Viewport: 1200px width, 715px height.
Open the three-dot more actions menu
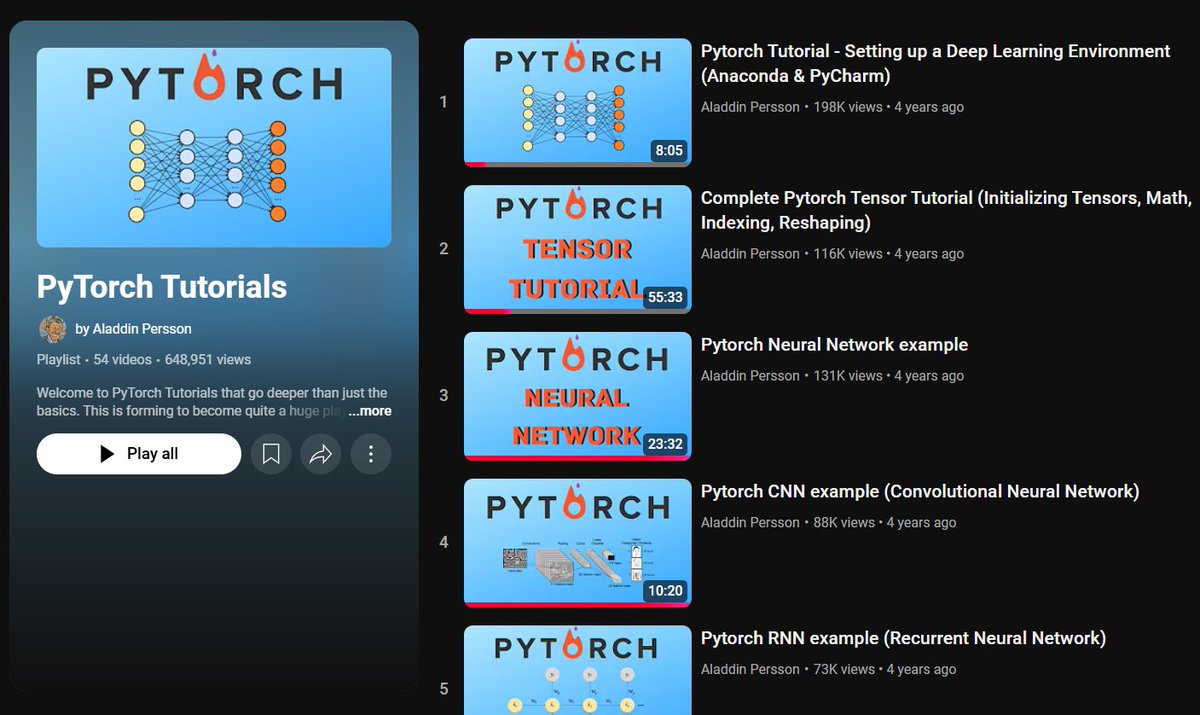pyautogui.click(x=371, y=454)
